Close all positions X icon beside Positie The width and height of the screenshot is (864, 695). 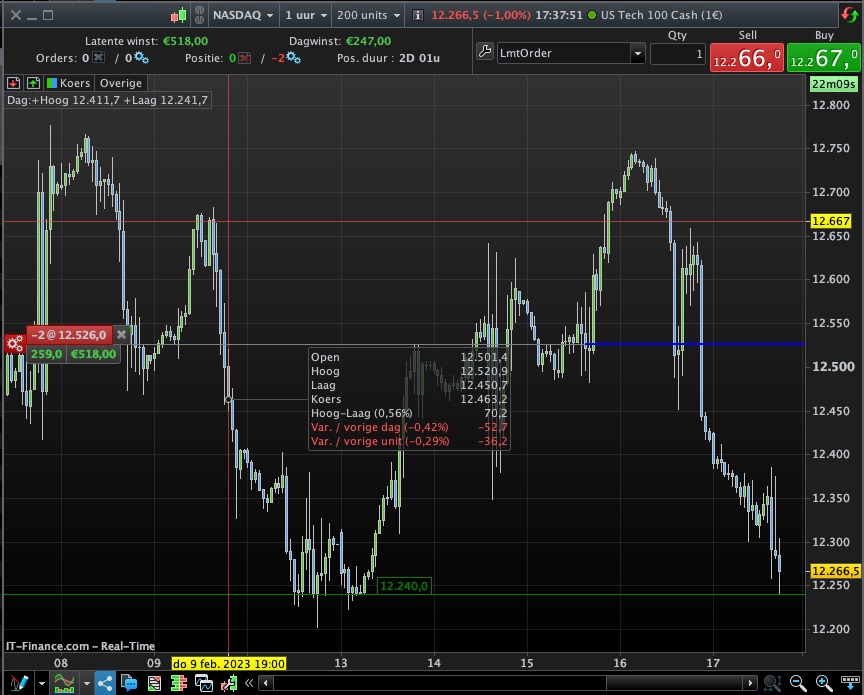point(245,58)
